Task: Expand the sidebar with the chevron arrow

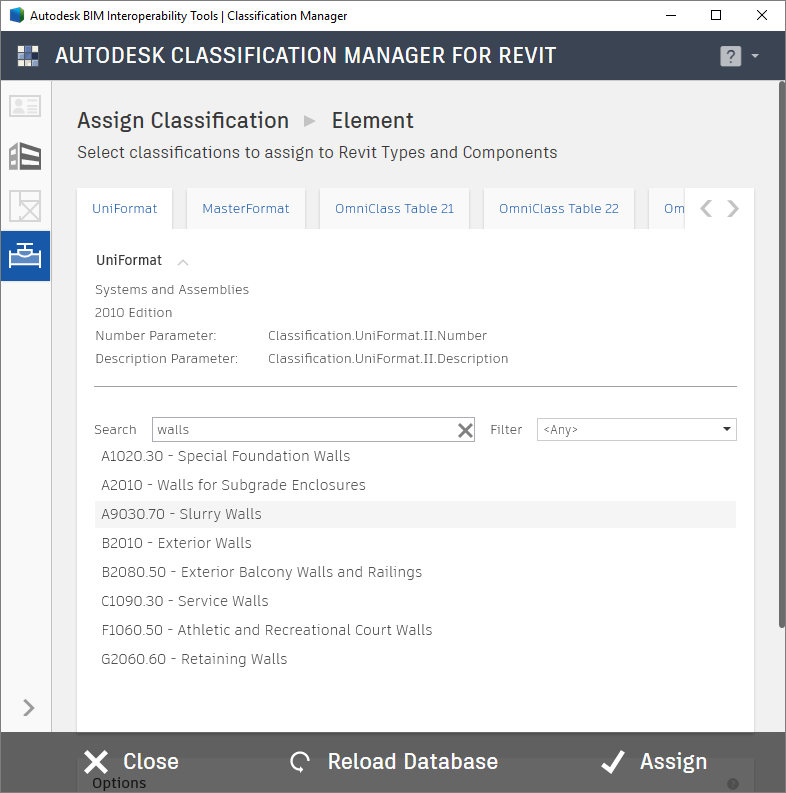Action: tap(28, 708)
